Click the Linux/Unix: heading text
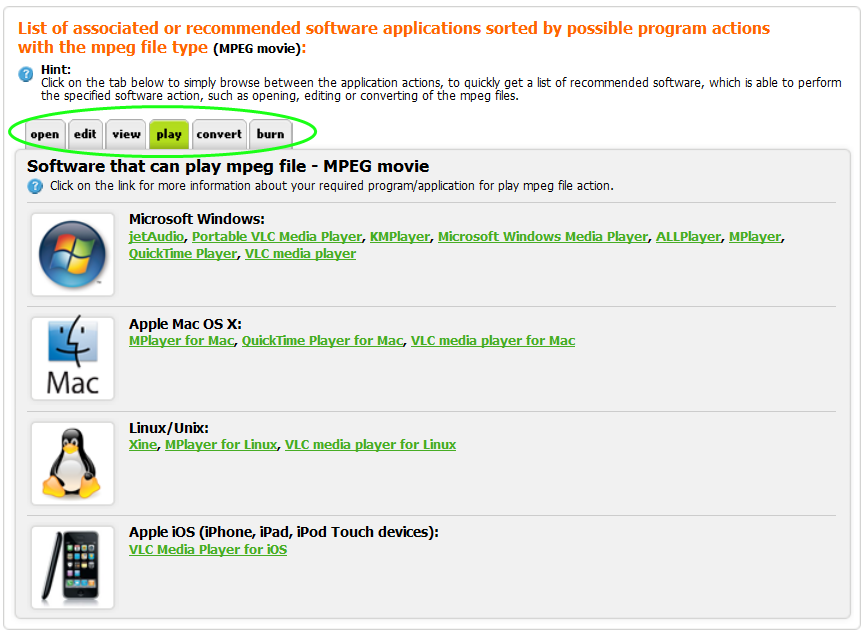This screenshot has height=632, width=866. (x=168, y=428)
